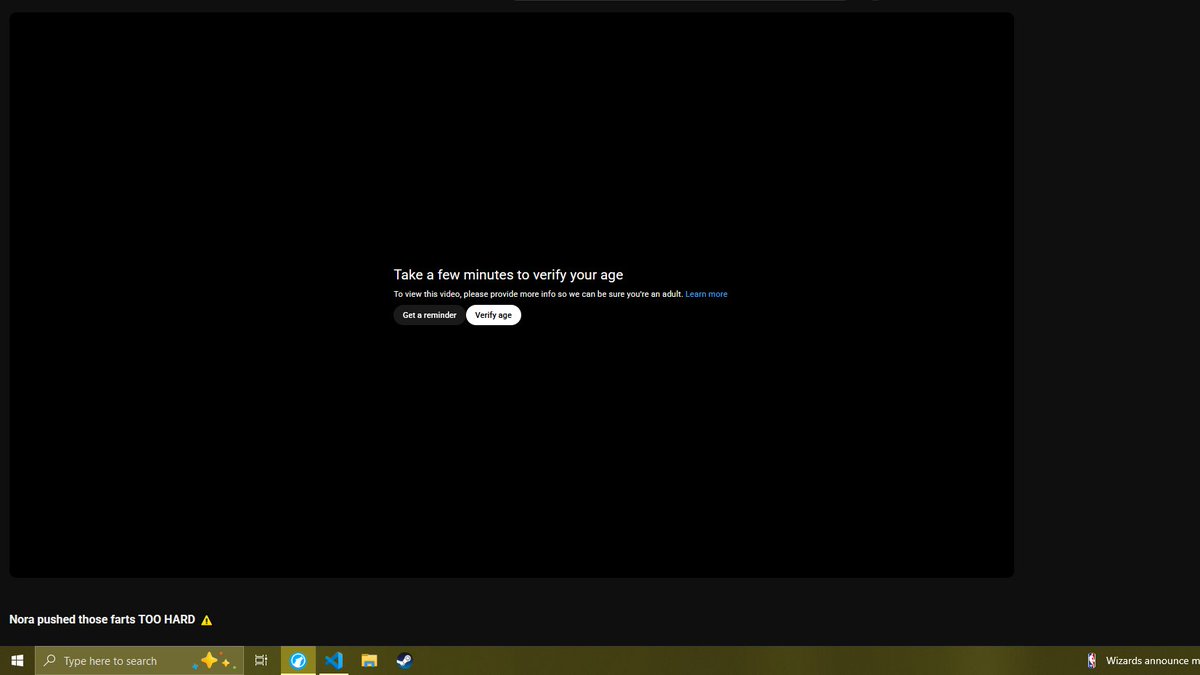This screenshot has height=675, width=1200.
Task: Open Visual Studio Code from the taskbar
Action: (x=334, y=661)
